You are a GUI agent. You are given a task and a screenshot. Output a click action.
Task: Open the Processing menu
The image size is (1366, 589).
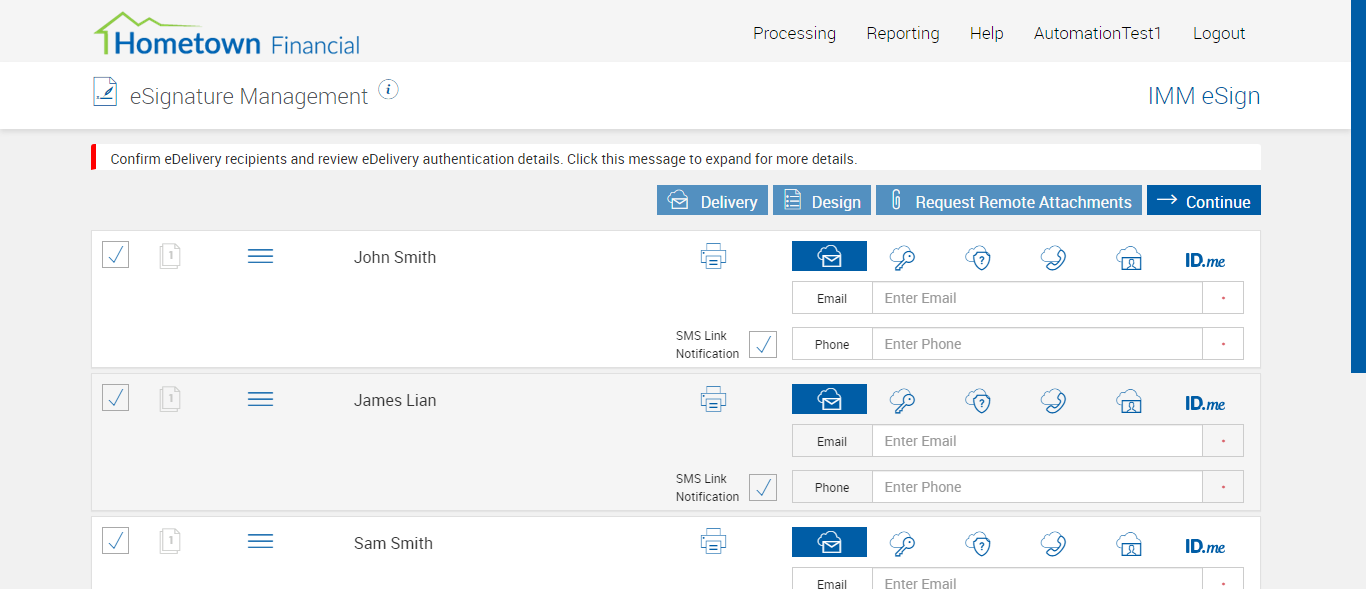click(794, 33)
